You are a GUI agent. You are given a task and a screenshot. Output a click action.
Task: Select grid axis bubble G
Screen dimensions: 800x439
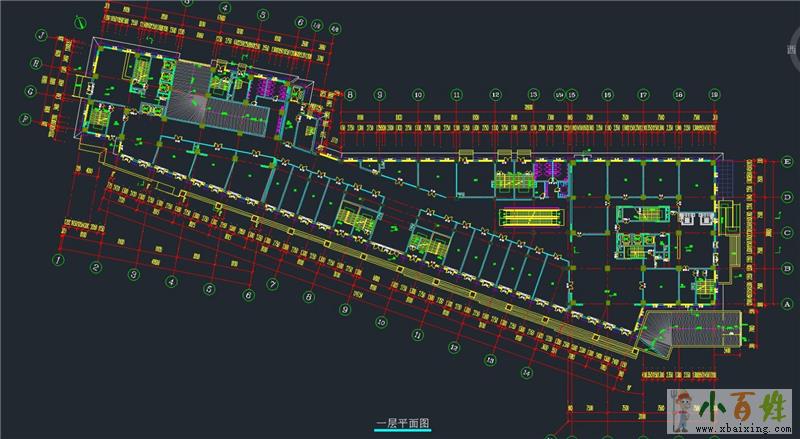(31, 91)
